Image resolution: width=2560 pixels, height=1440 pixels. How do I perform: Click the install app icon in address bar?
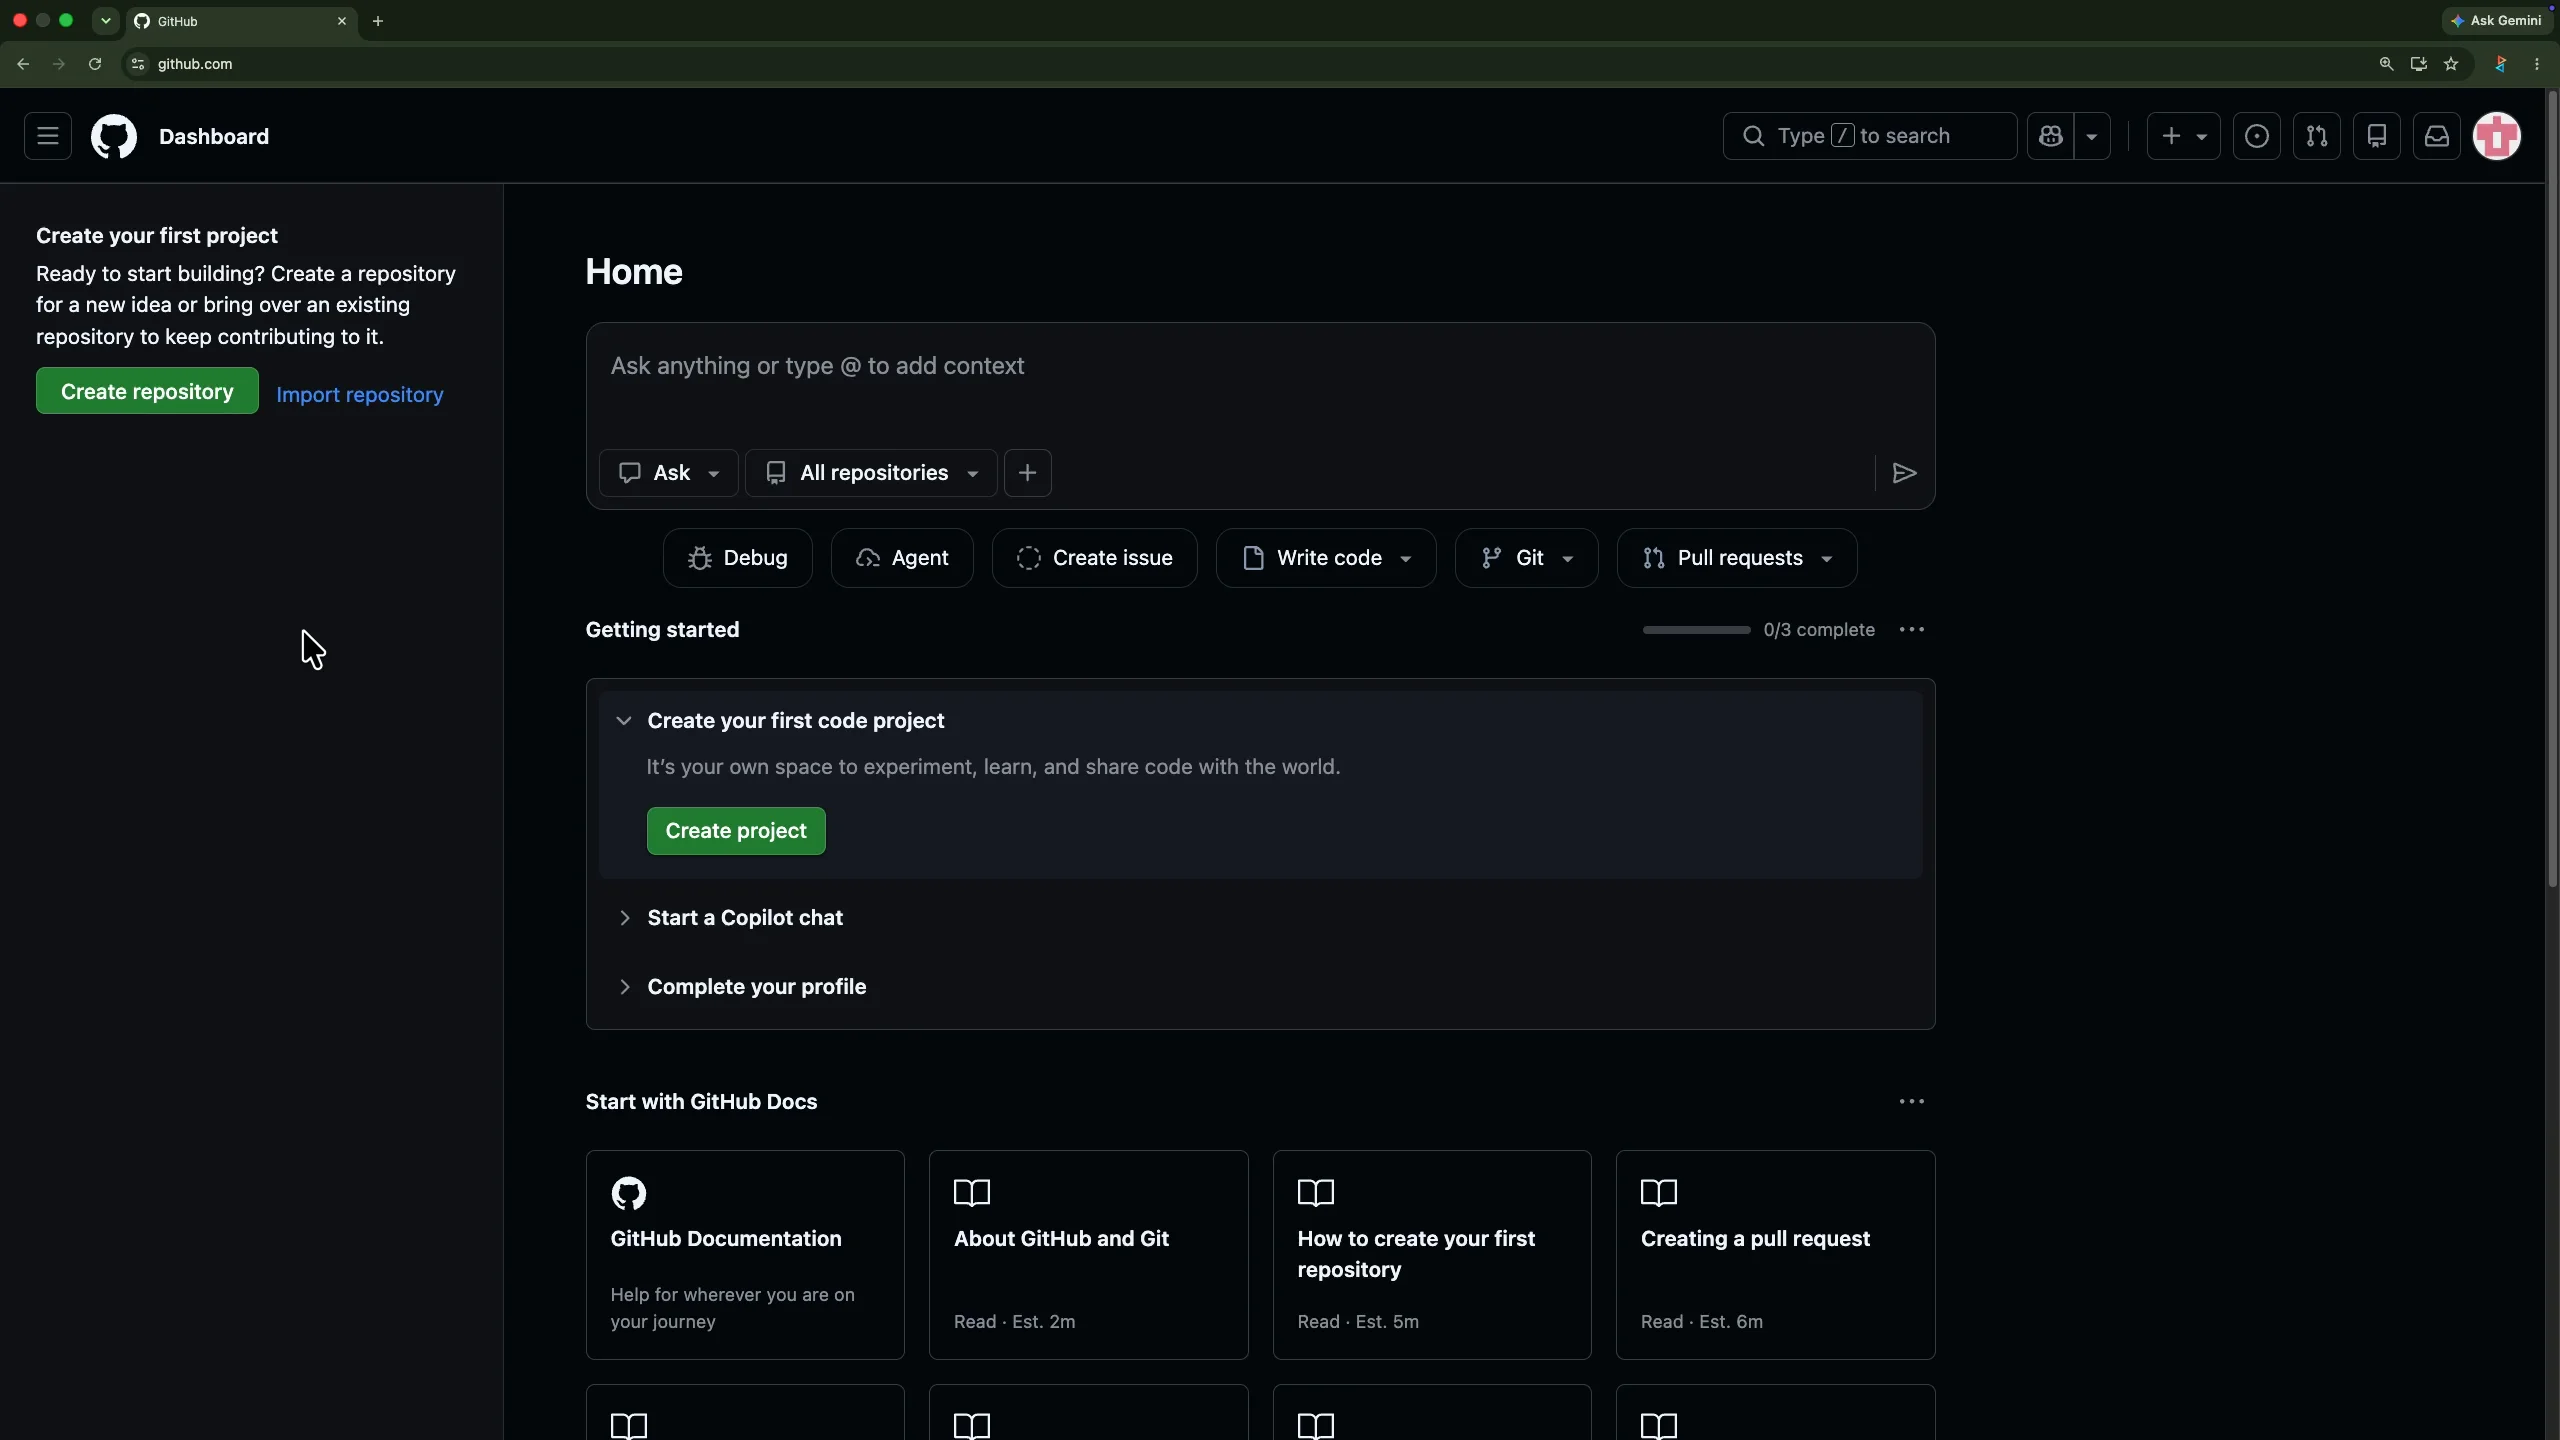[x=2418, y=64]
